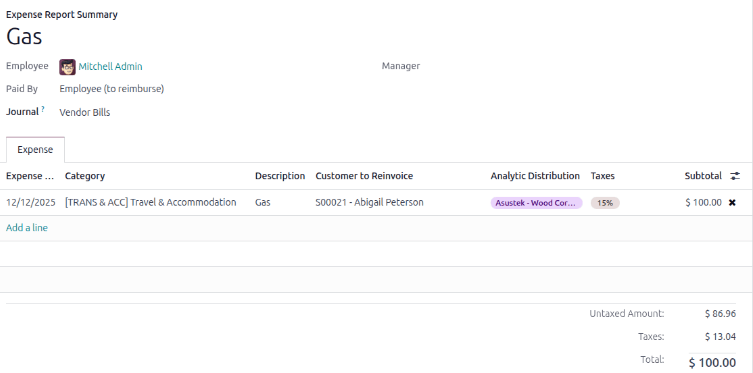This screenshot has width=753, height=373.
Task: Open the Mitchell Admin employee link
Action: click(x=110, y=67)
